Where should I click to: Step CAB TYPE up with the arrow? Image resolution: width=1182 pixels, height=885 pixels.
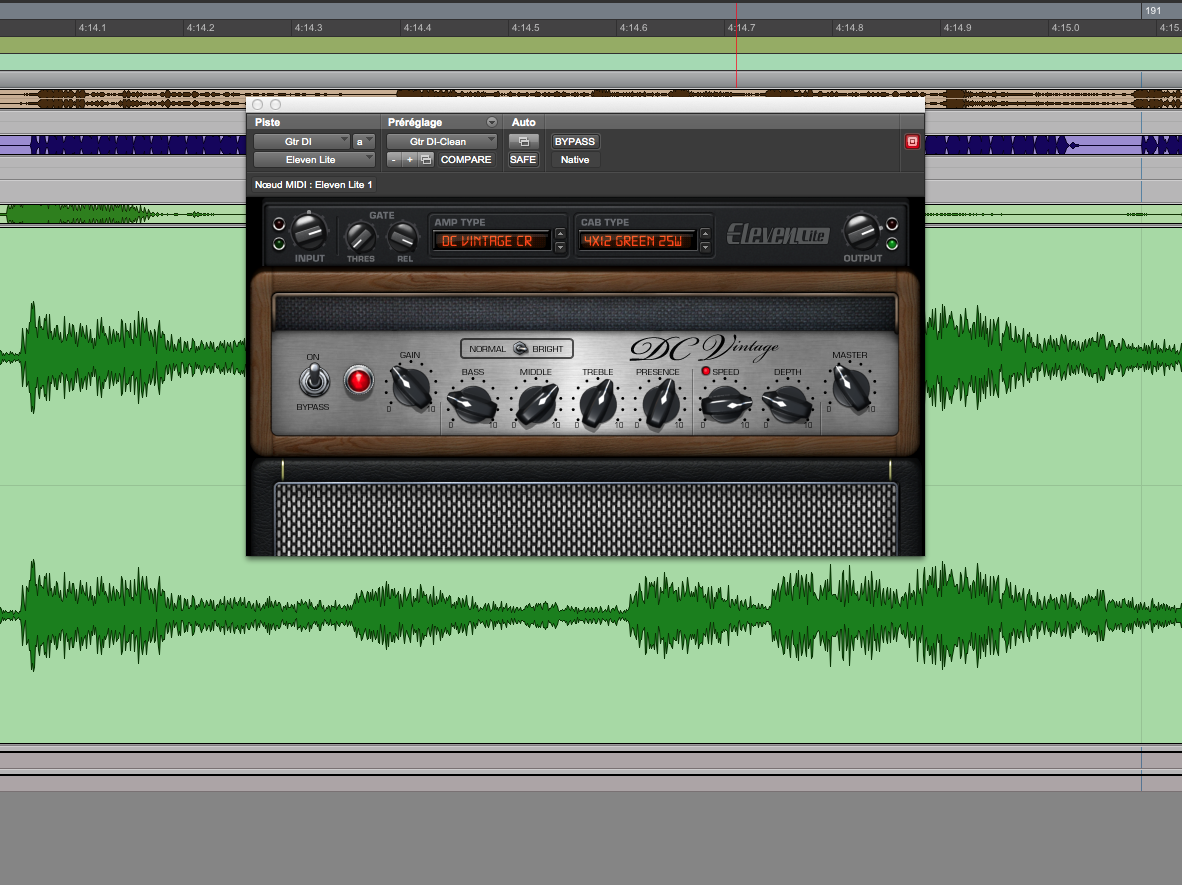[706, 234]
